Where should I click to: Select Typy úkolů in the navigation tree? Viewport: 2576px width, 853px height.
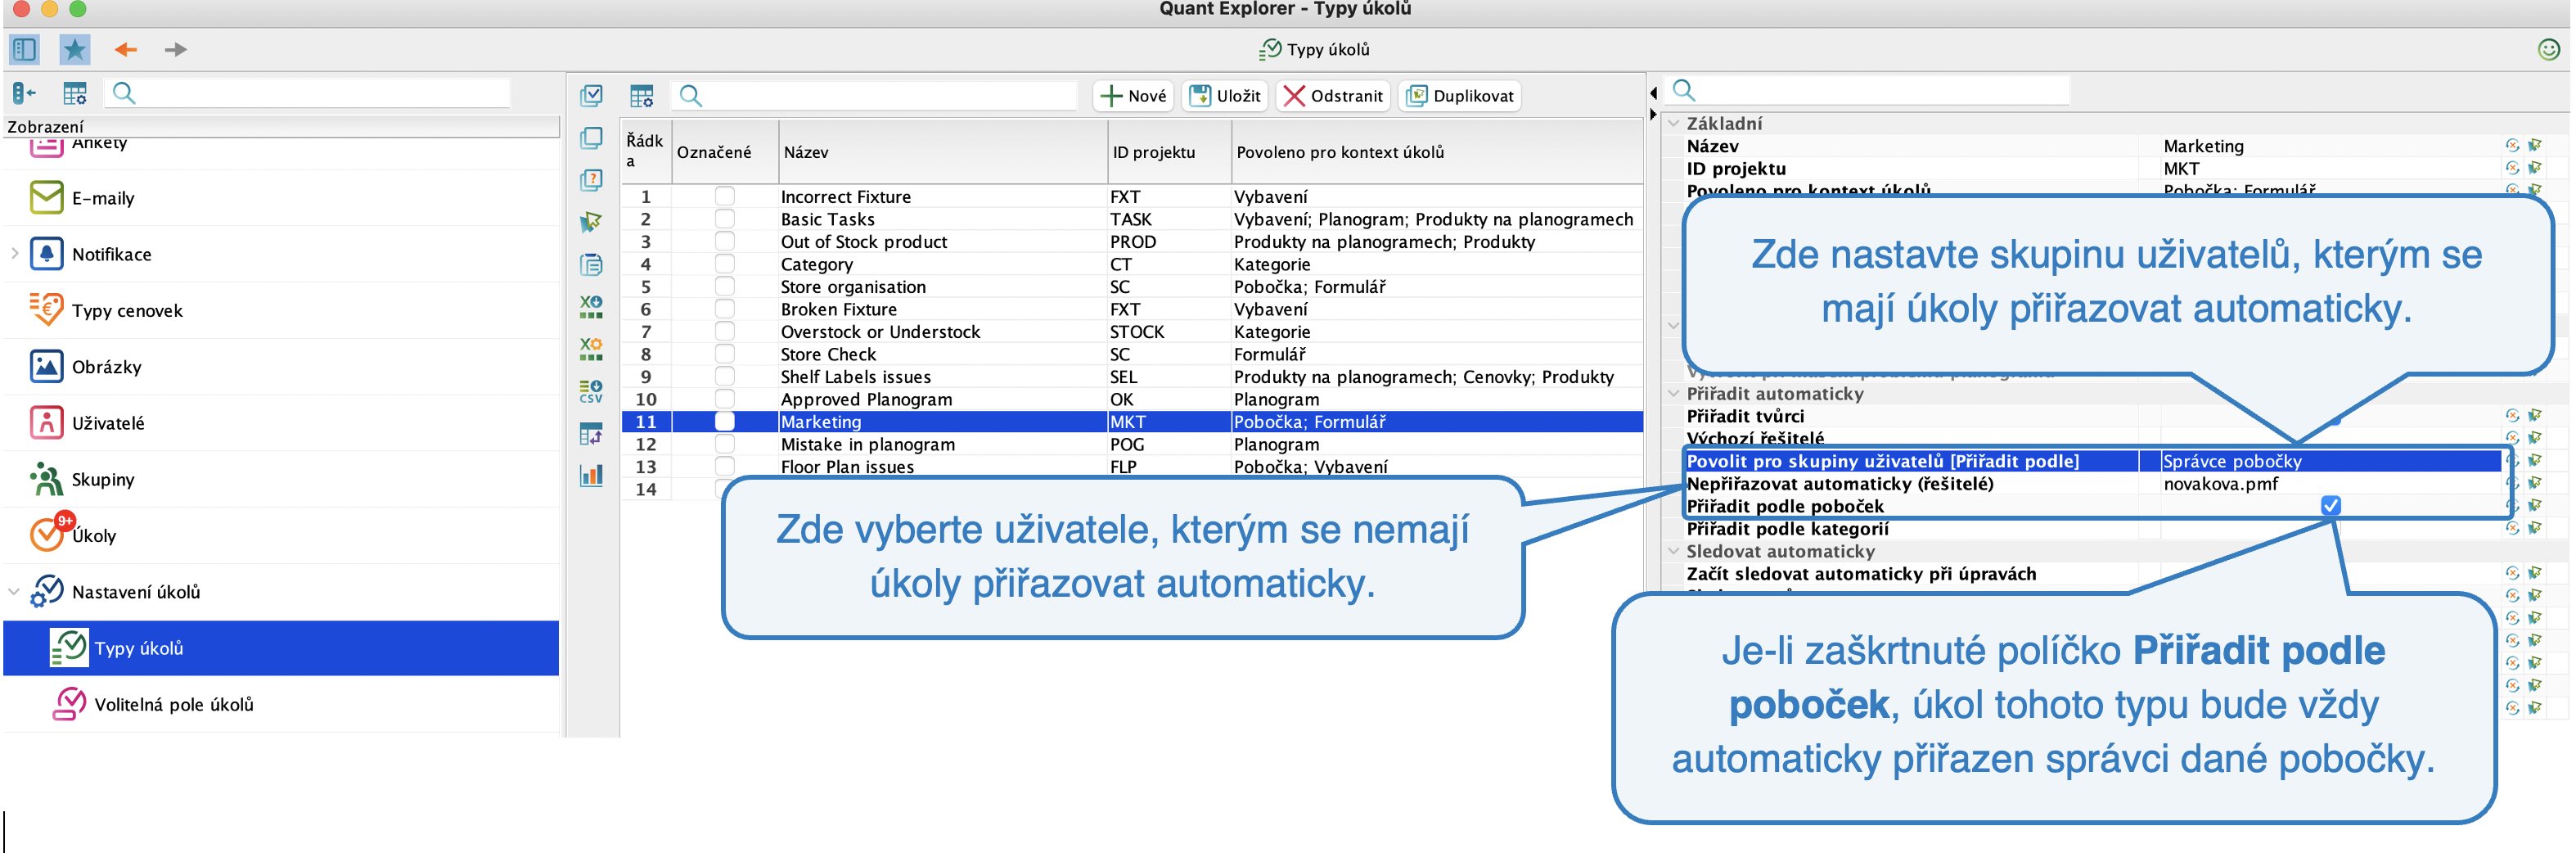(280, 648)
